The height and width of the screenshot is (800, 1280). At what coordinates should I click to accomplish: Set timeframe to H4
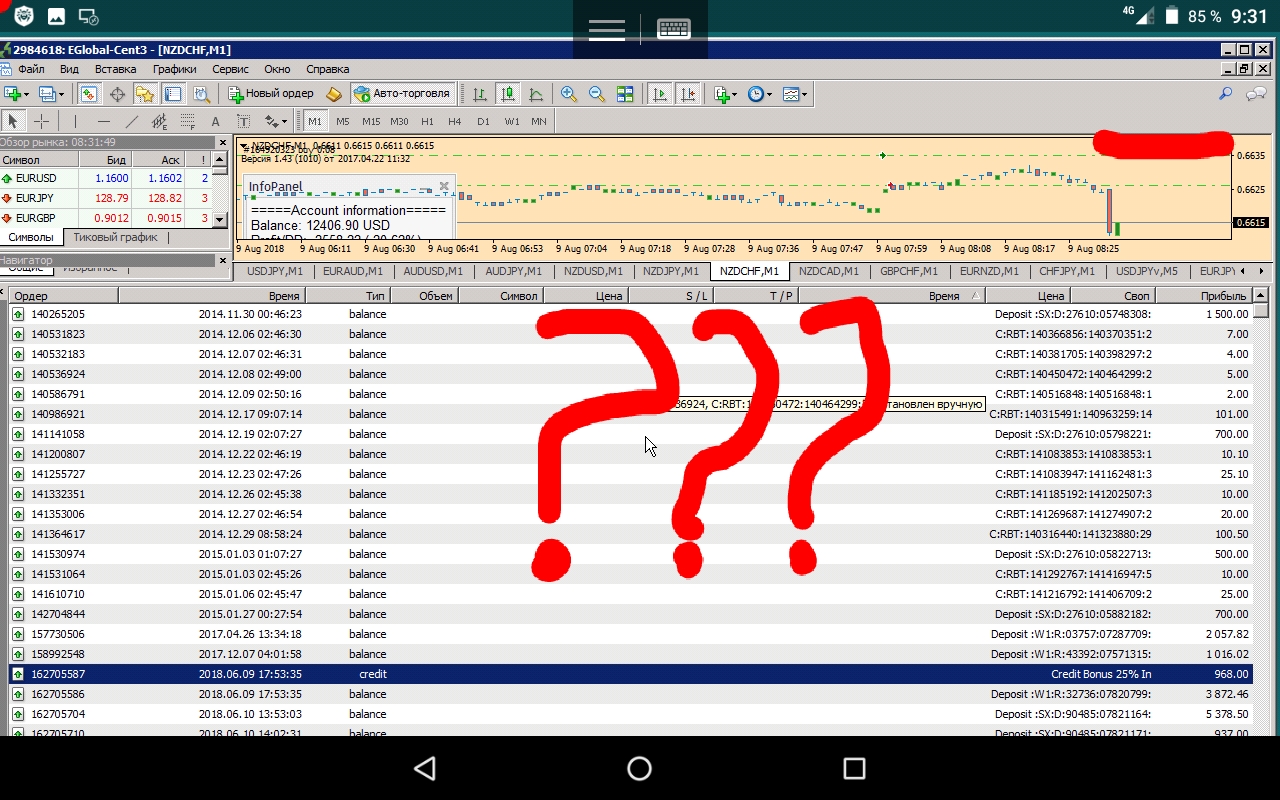455,121
